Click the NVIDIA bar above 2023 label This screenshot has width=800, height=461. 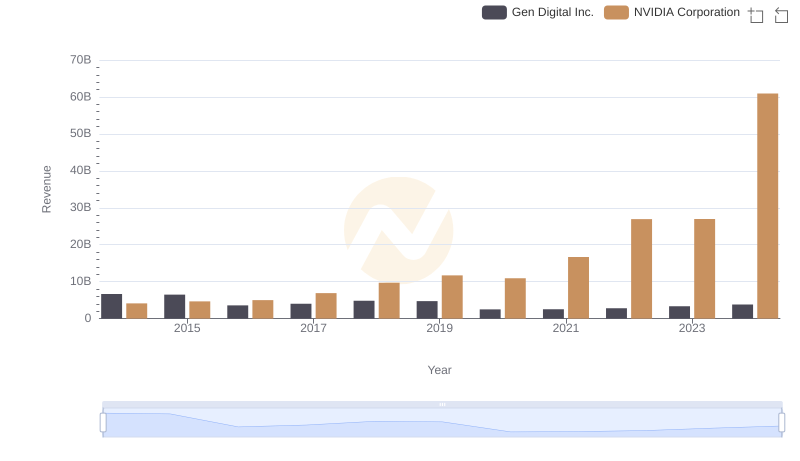click(704, 269)
